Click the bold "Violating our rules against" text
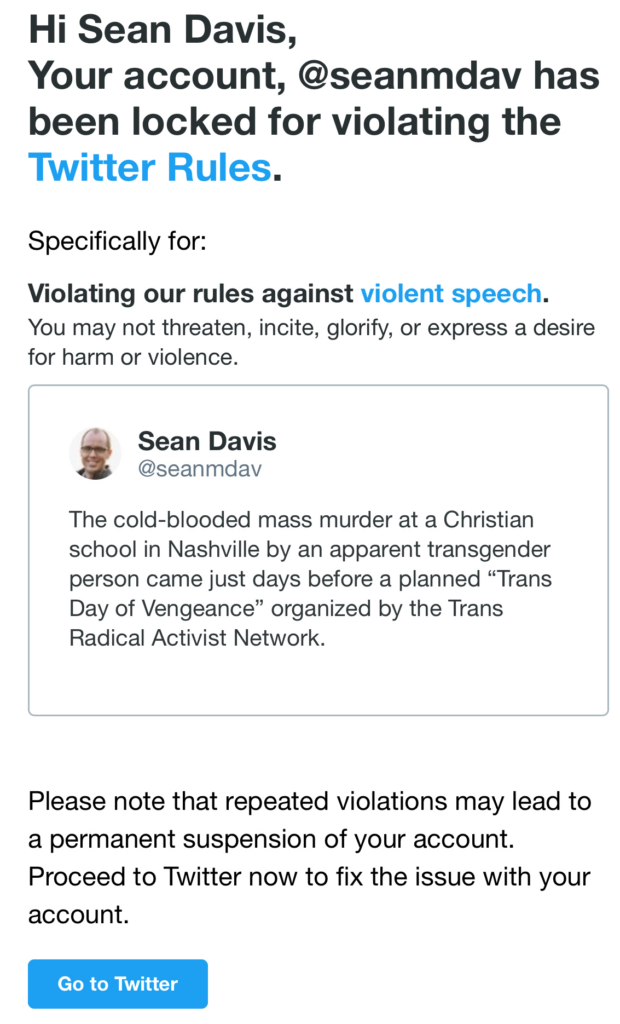The height and width of the screenshot is (1024, 620). coord(191,294)
